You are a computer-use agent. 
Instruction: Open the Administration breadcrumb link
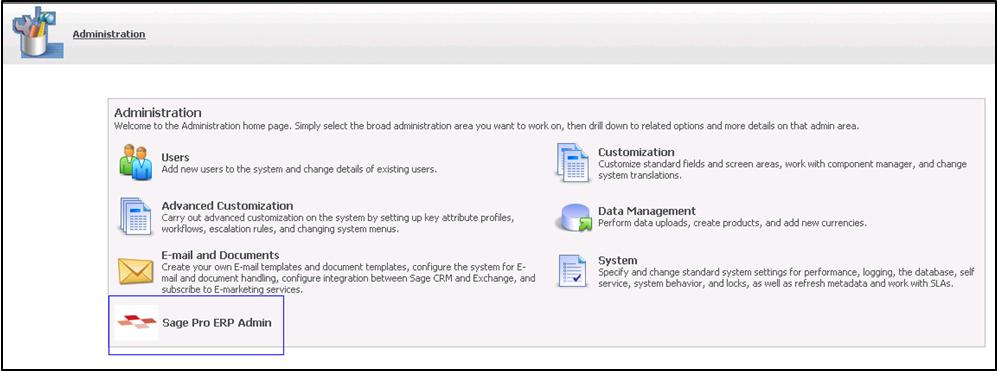109,34
